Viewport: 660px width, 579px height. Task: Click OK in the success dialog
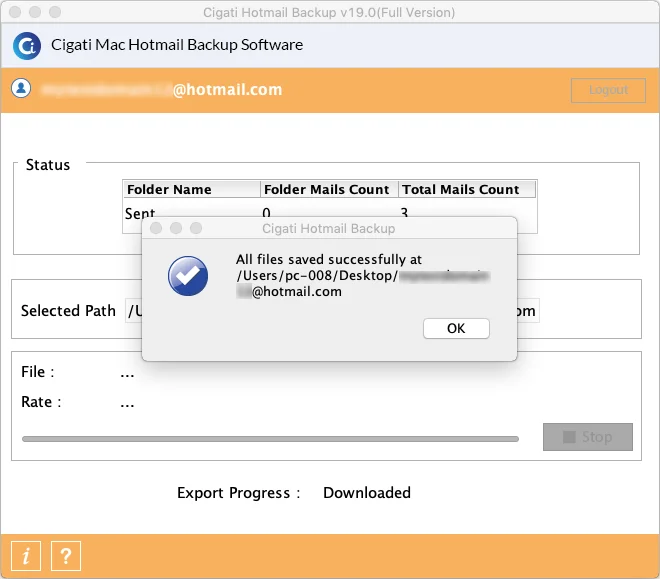pos(456,328)
